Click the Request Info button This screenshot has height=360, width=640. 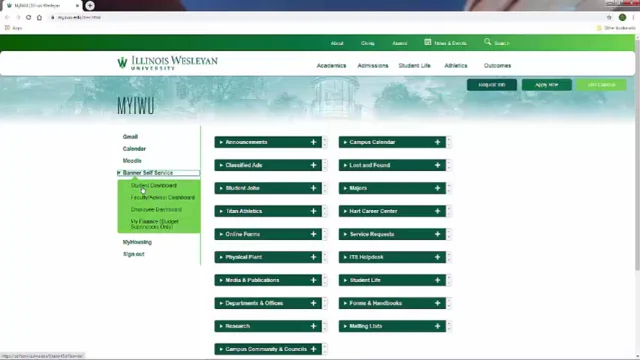pyautogui.click(x=492, y=85)
